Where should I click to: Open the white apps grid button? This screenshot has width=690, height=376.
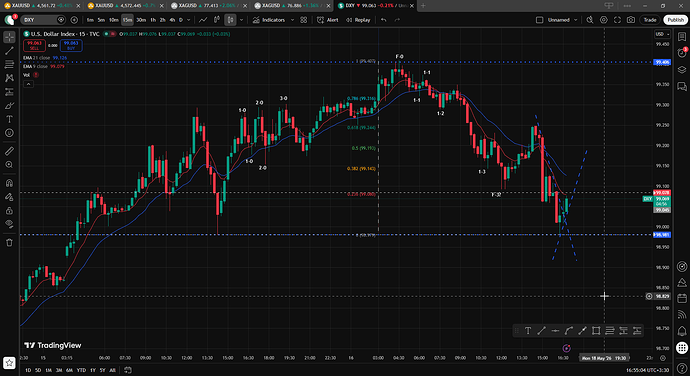tap(682, 348)
